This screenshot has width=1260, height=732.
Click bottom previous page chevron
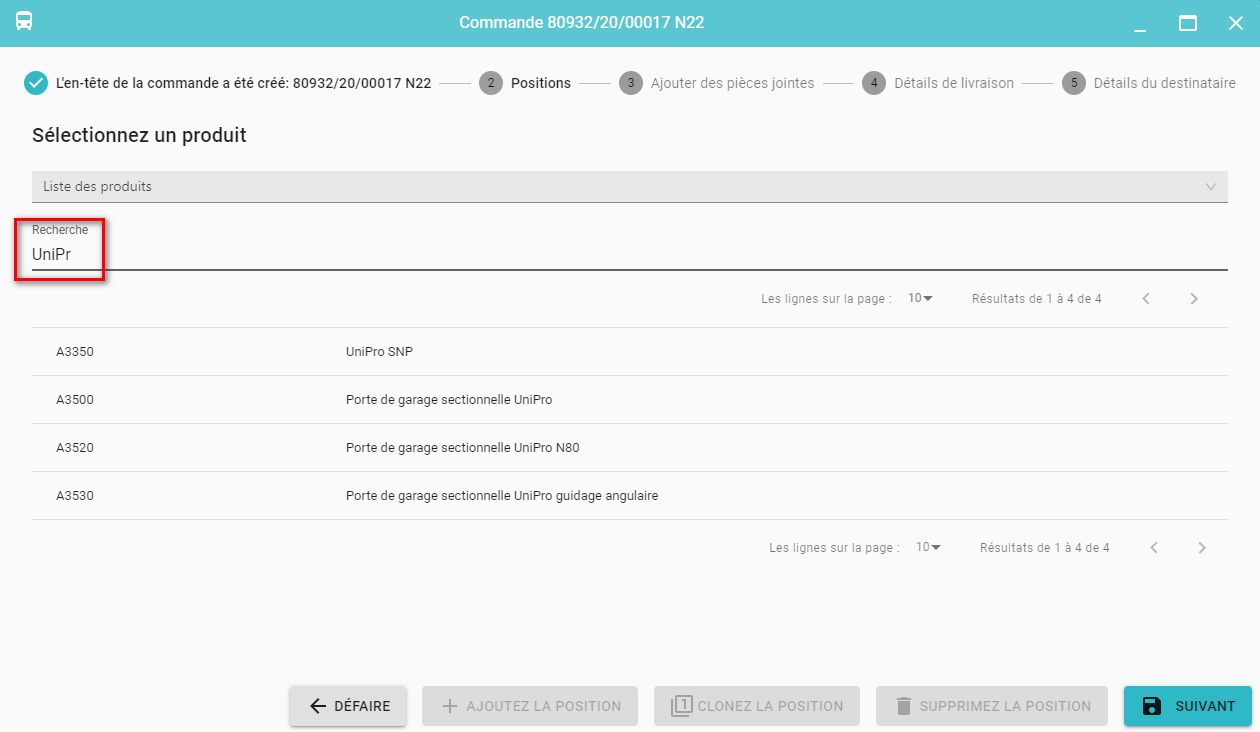coord(1154,547)
